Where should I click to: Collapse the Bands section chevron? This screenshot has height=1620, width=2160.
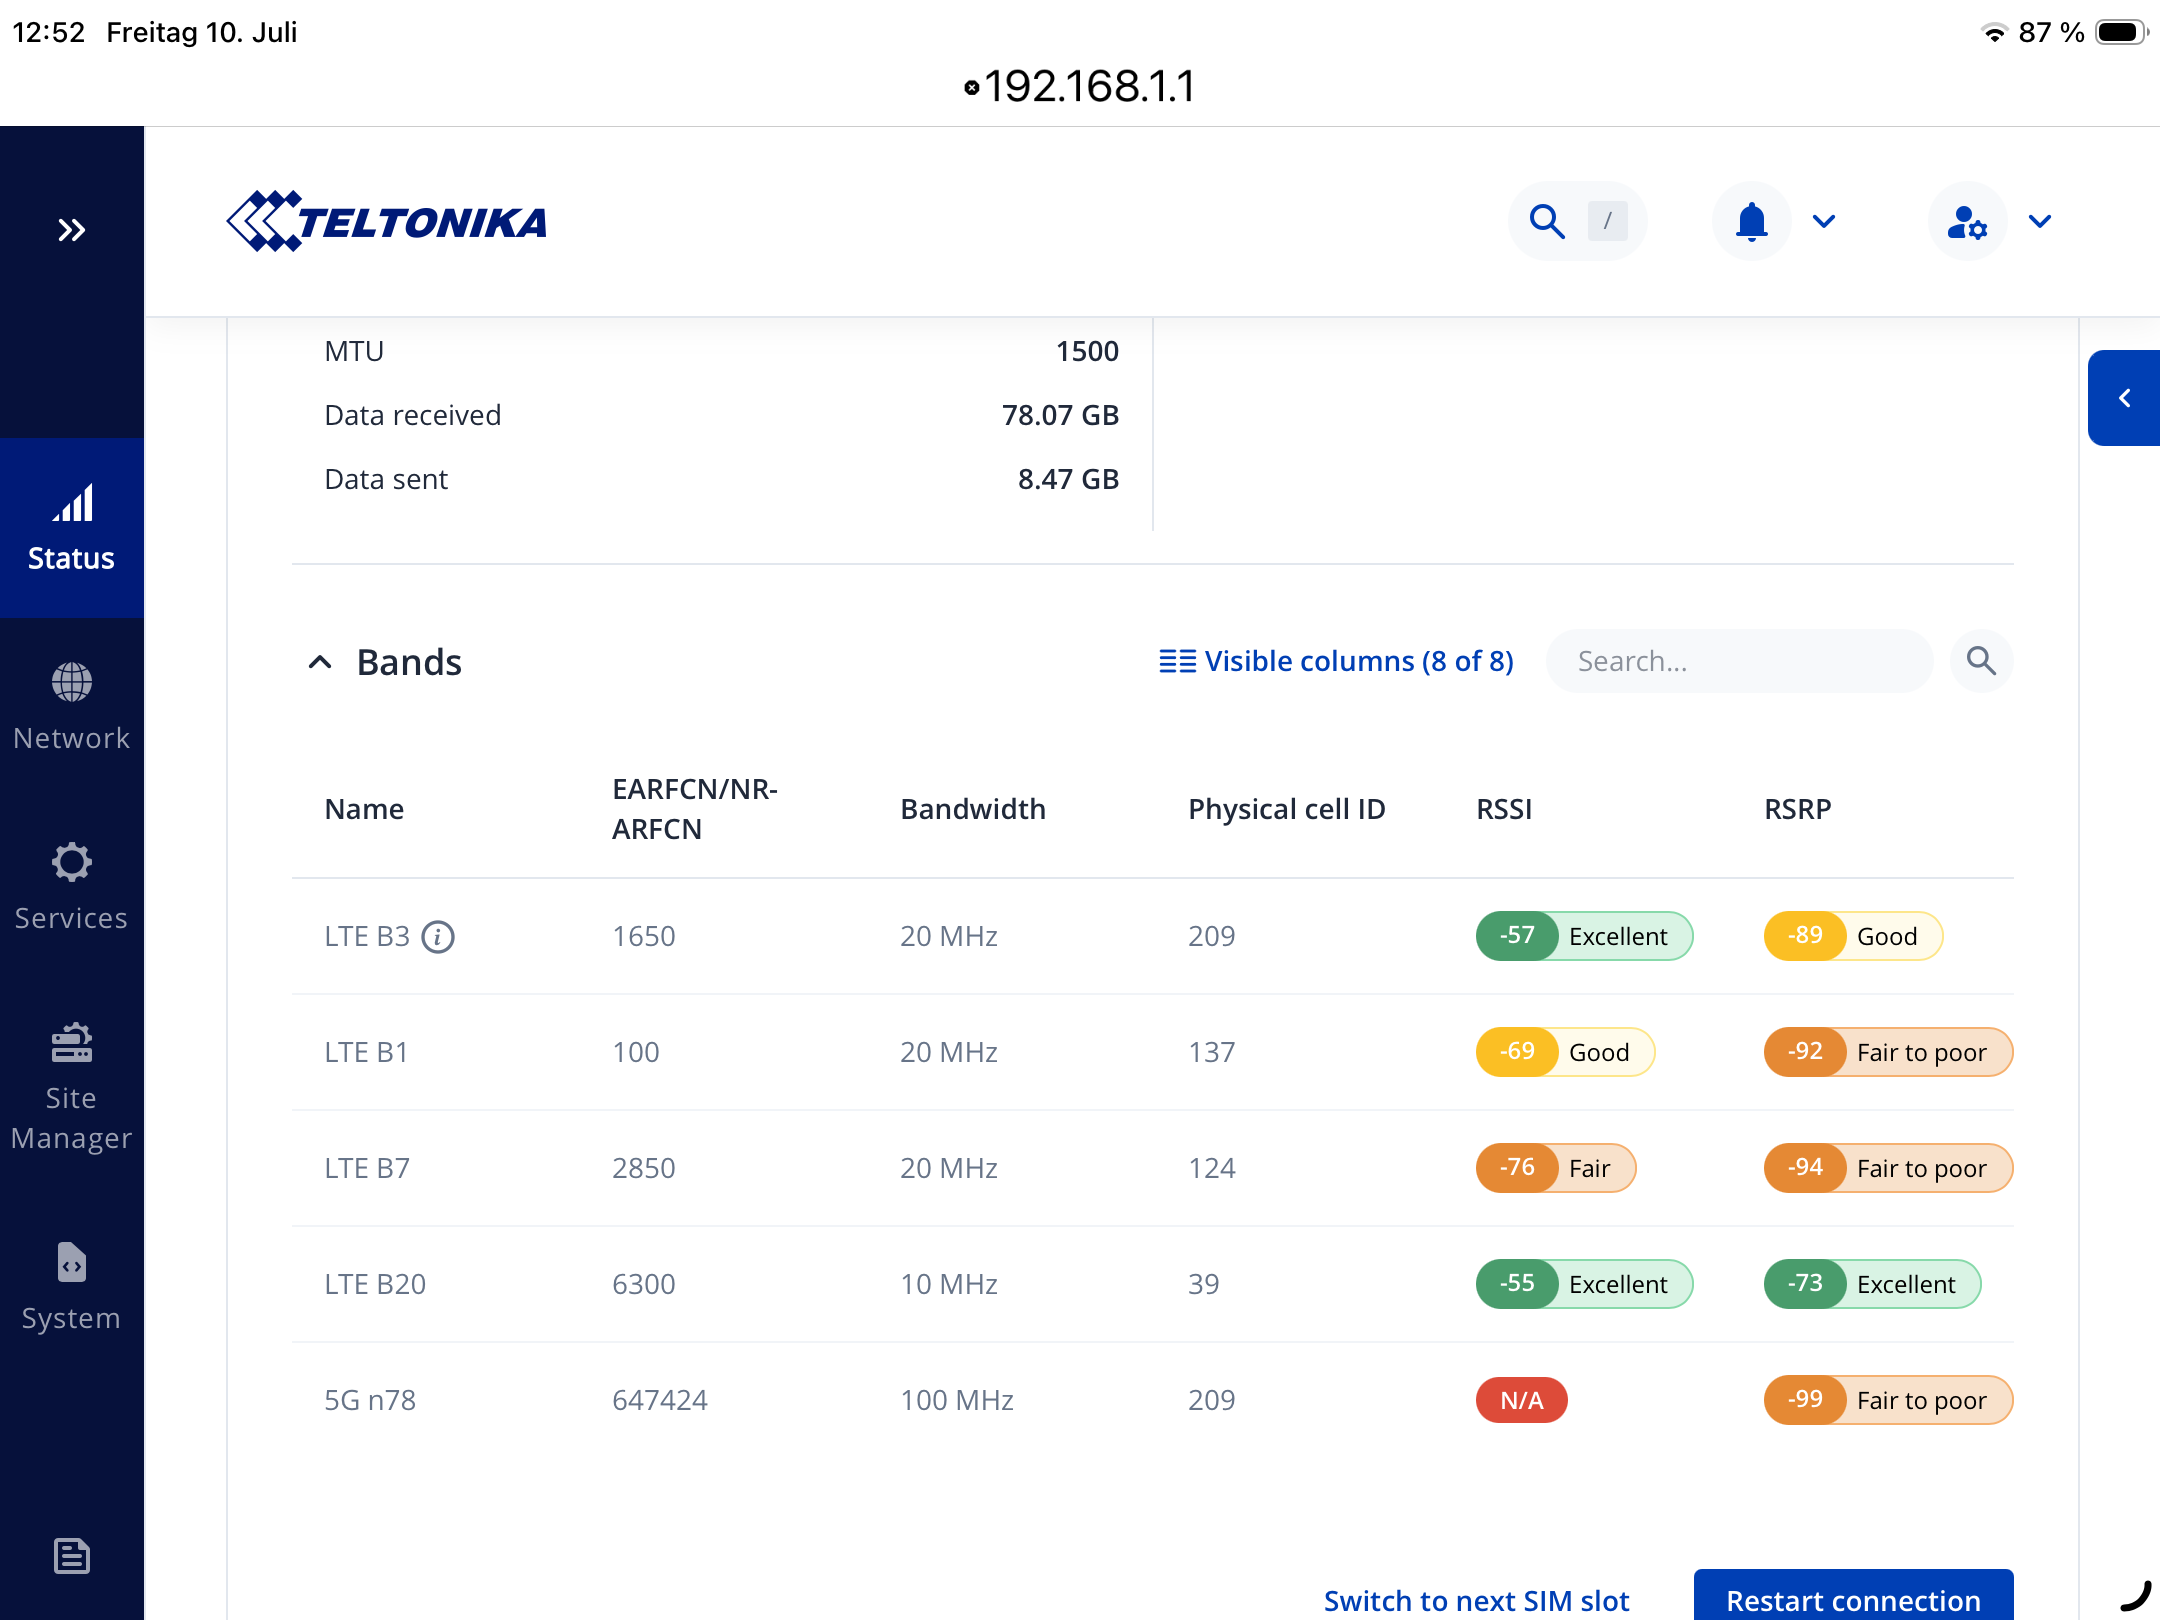tap(320, 662)
